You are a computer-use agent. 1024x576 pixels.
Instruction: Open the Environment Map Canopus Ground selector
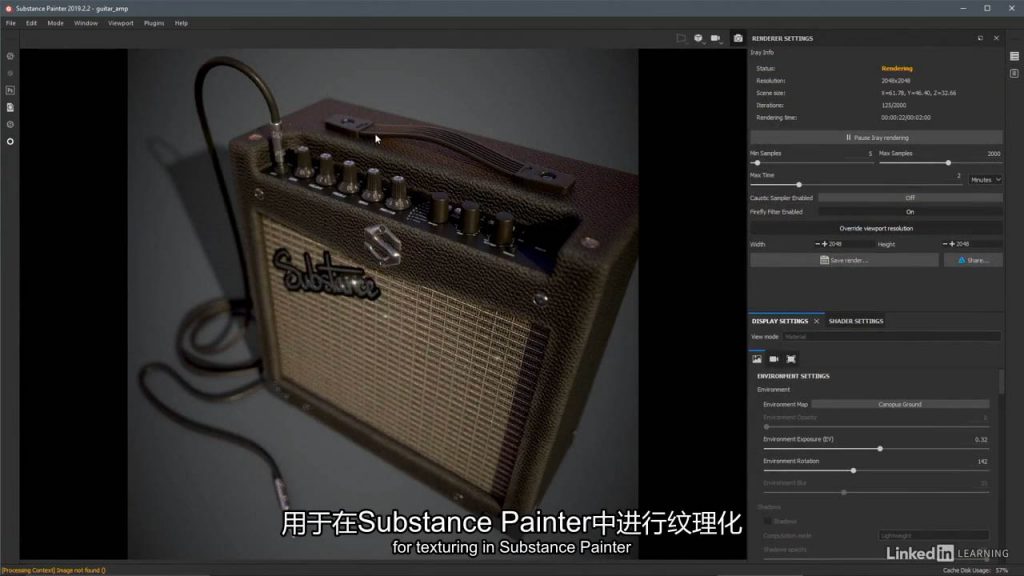pyautogui.click(x=899, y=404)
